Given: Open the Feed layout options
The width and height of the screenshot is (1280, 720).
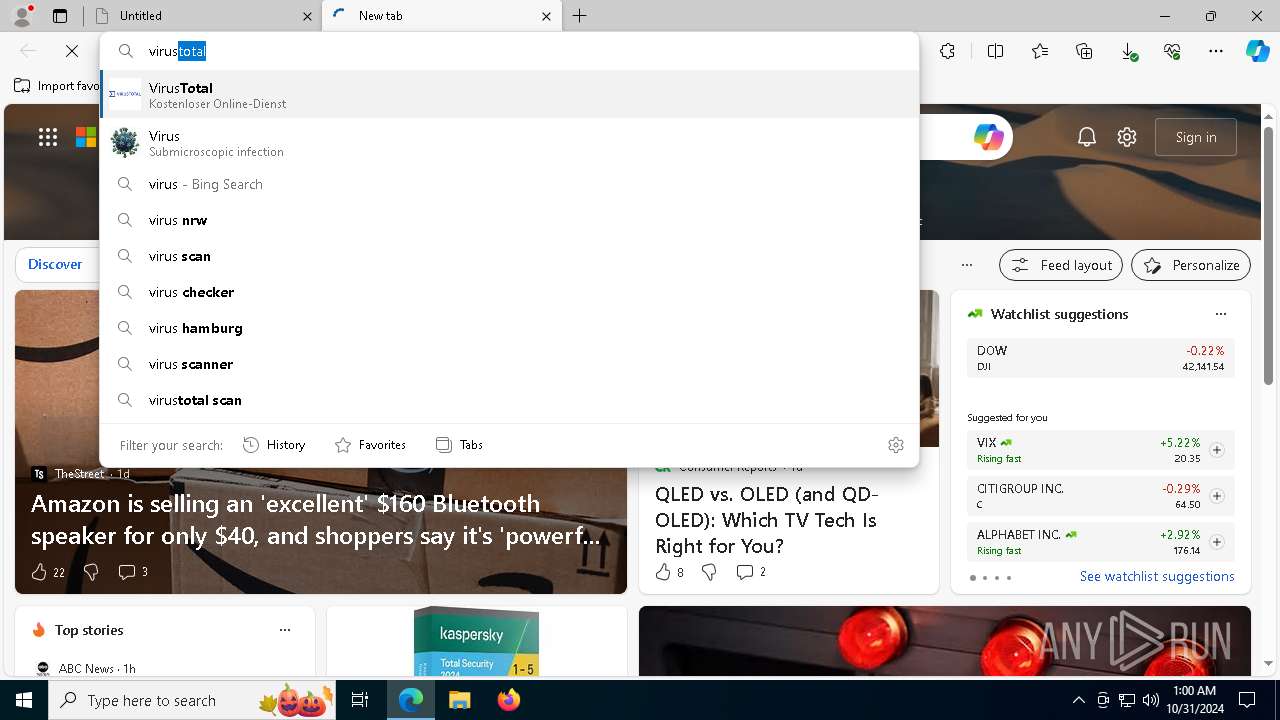Looking at the screenshot, I should coord(1061,265).
